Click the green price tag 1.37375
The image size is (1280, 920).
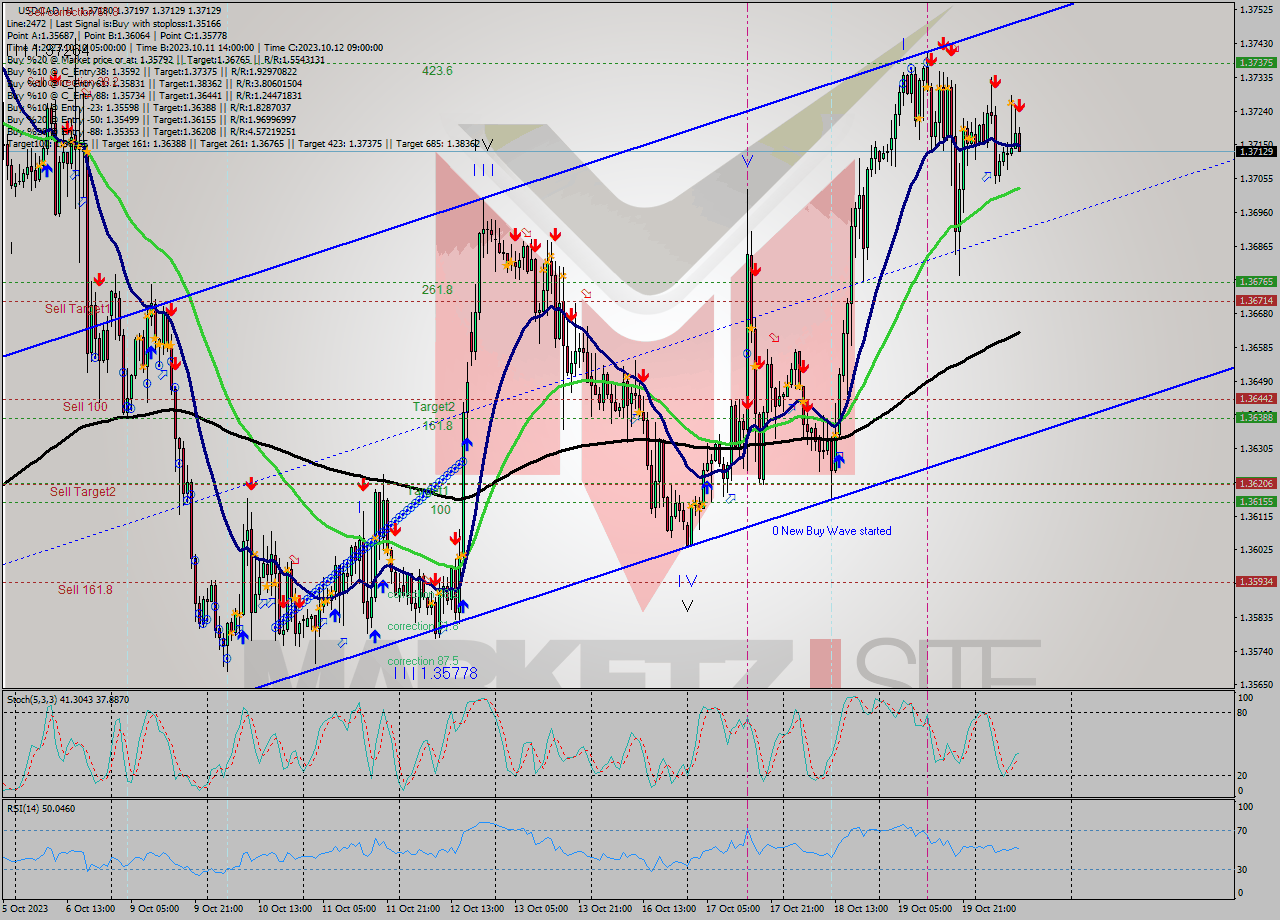pos(1256,62)
